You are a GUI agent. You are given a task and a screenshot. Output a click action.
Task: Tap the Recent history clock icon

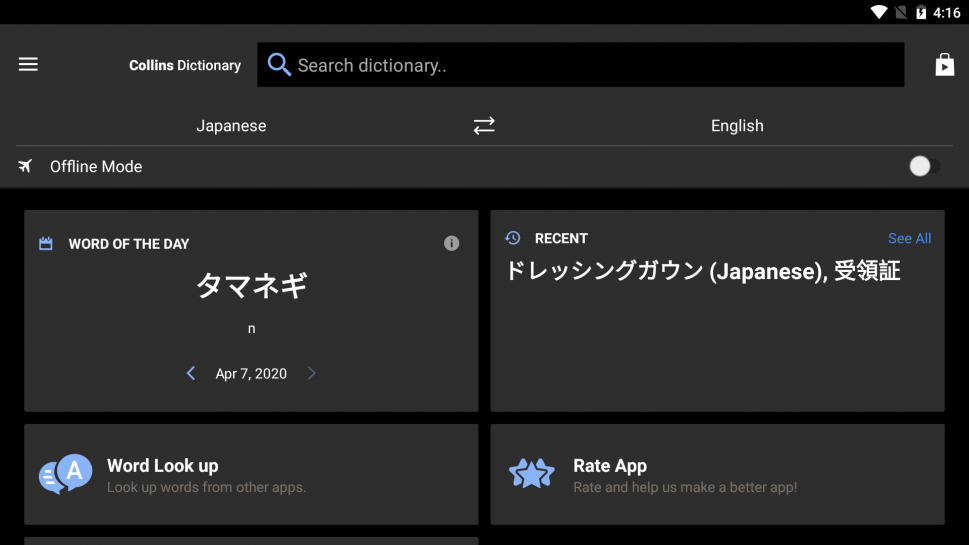click(x=512, y=238)
